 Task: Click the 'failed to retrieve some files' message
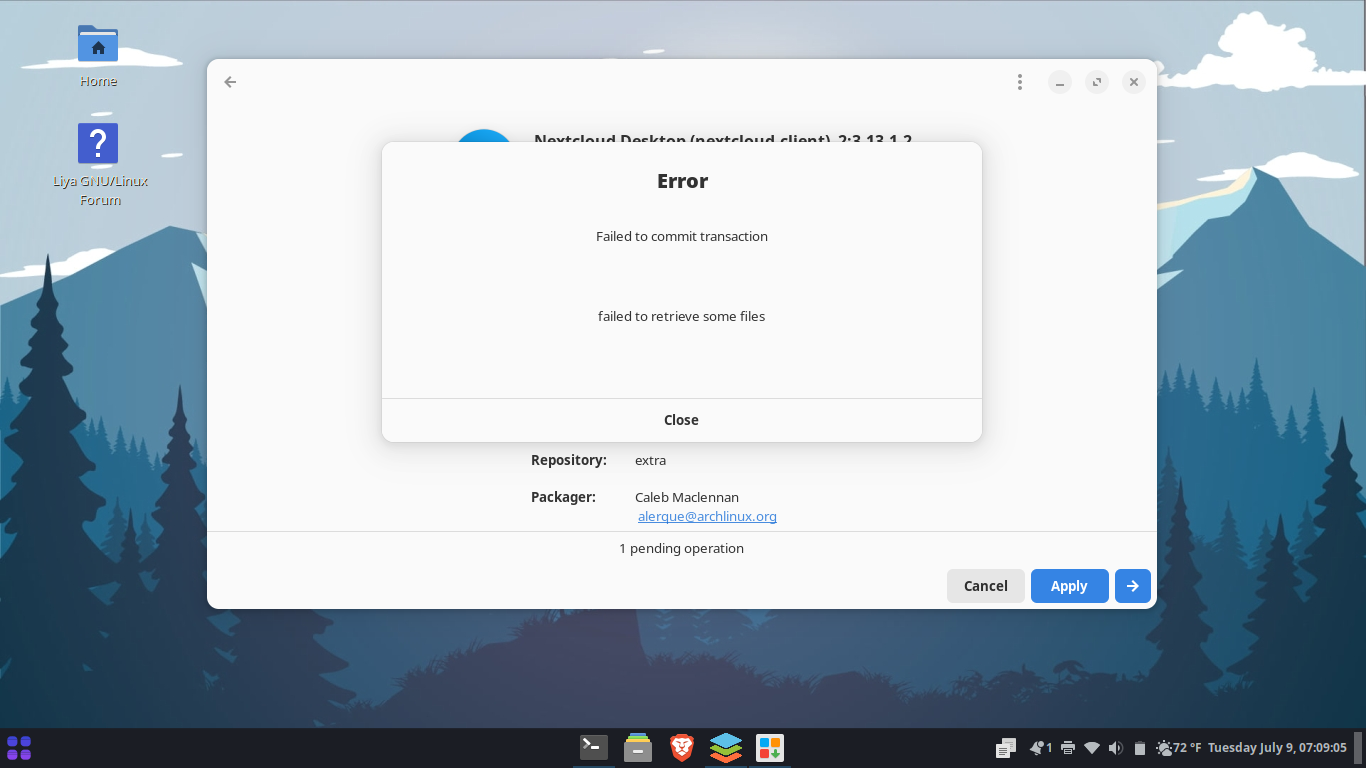tap(681, 317)
